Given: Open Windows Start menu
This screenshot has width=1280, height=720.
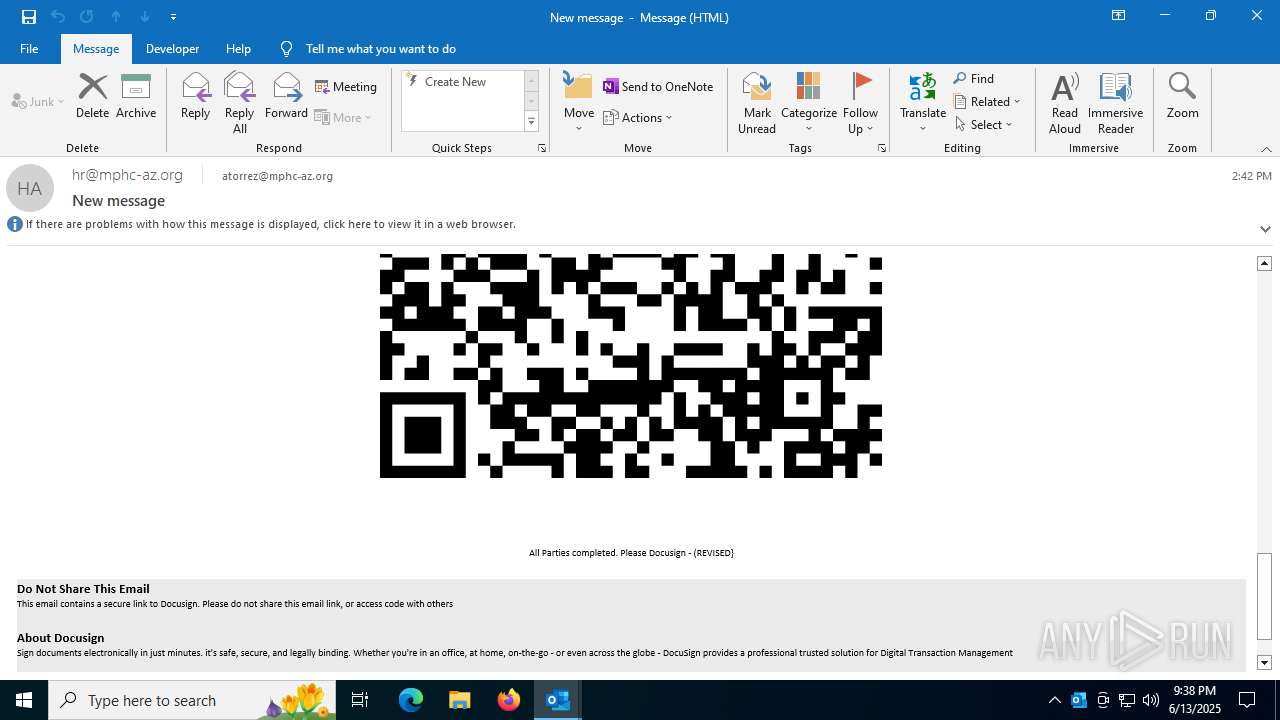Looking at the screenshot, I should (x=24, y=700).
